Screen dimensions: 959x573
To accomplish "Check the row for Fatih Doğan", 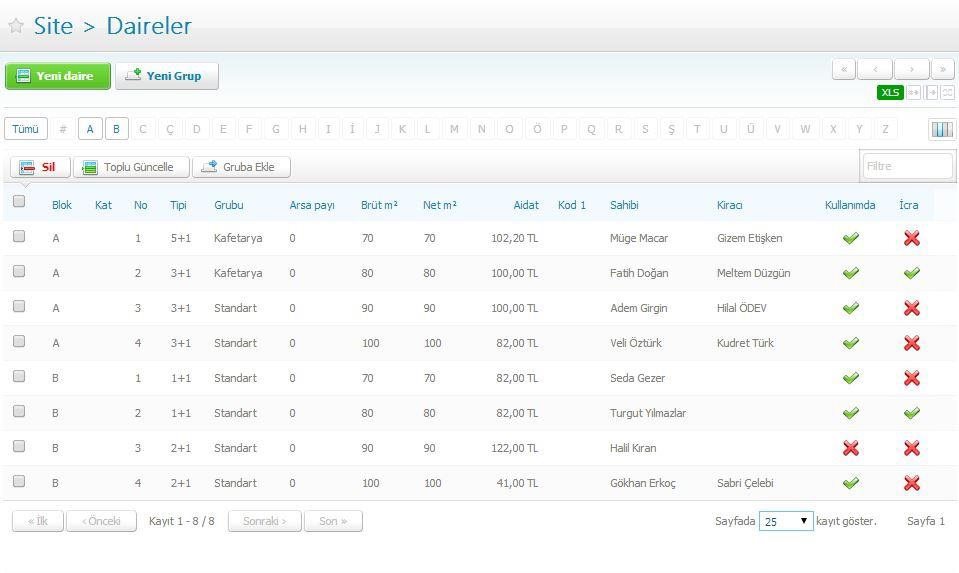I will point(19,271).
